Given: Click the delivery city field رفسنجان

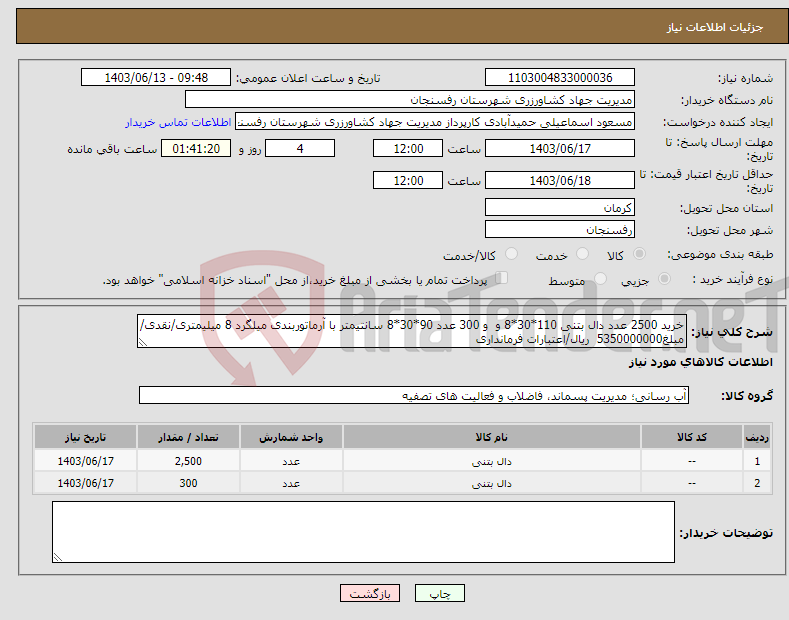Looking at the screenshot, I should point(560,229).
